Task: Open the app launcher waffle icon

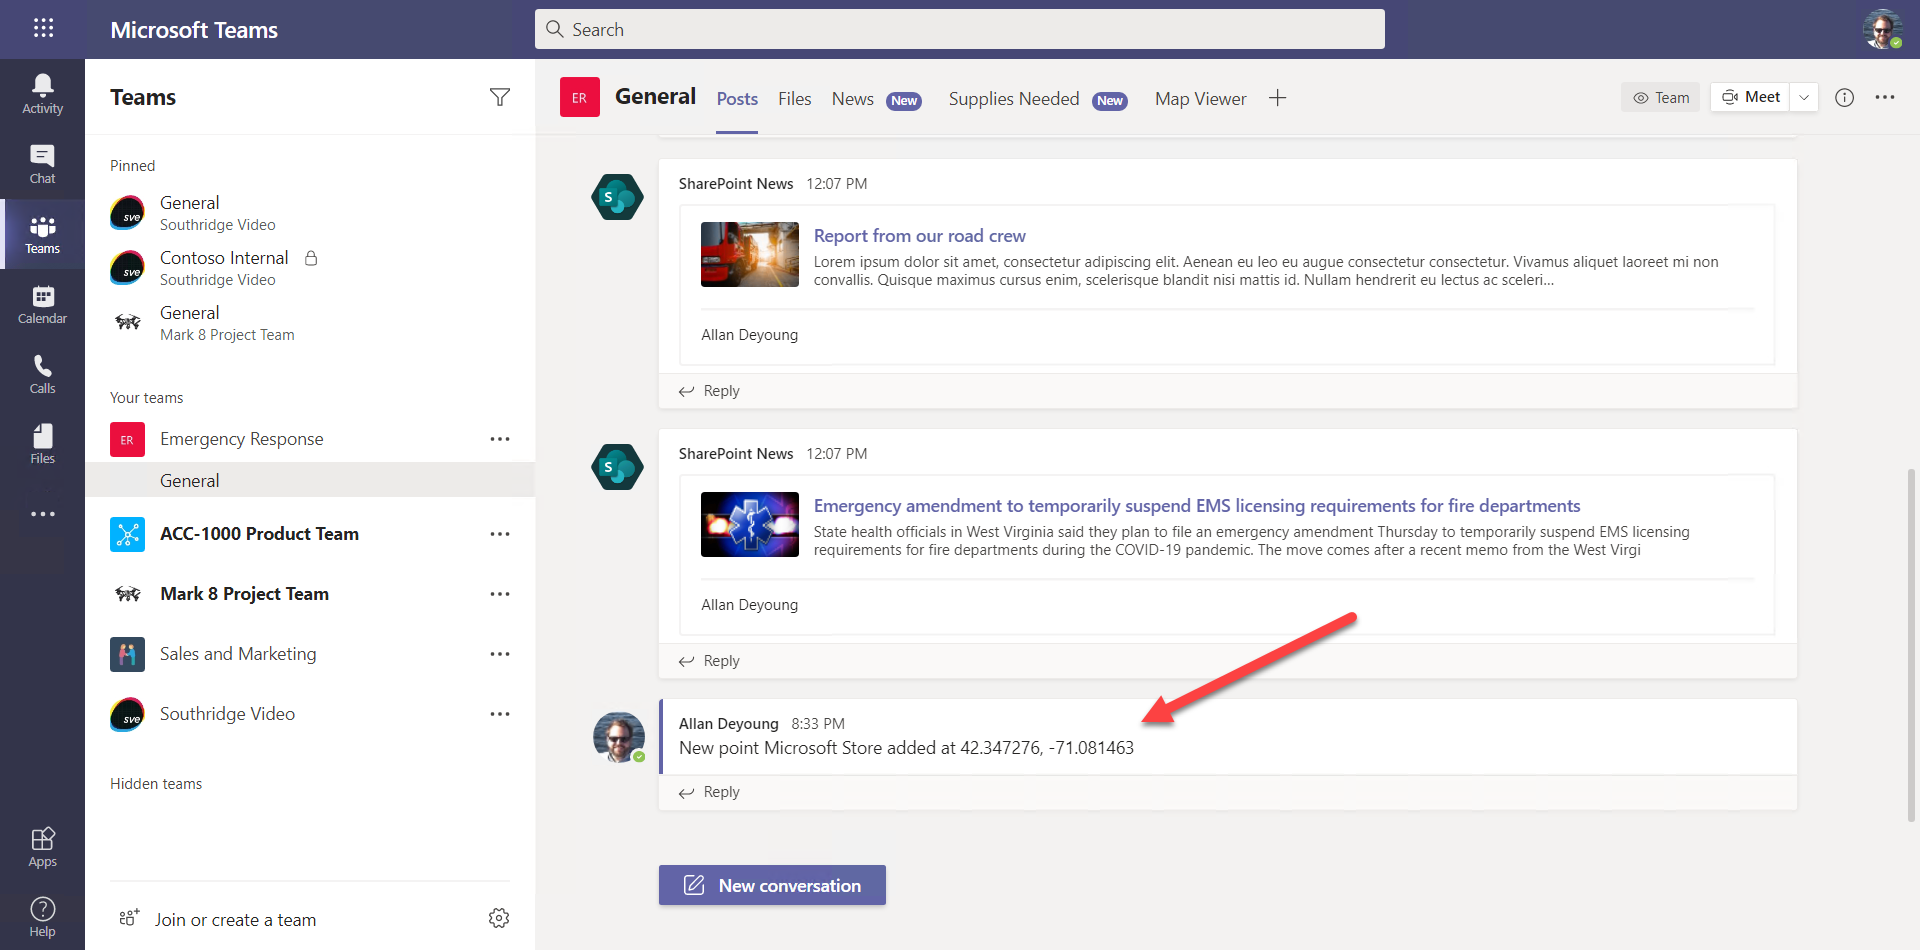Action: [43, 28]
